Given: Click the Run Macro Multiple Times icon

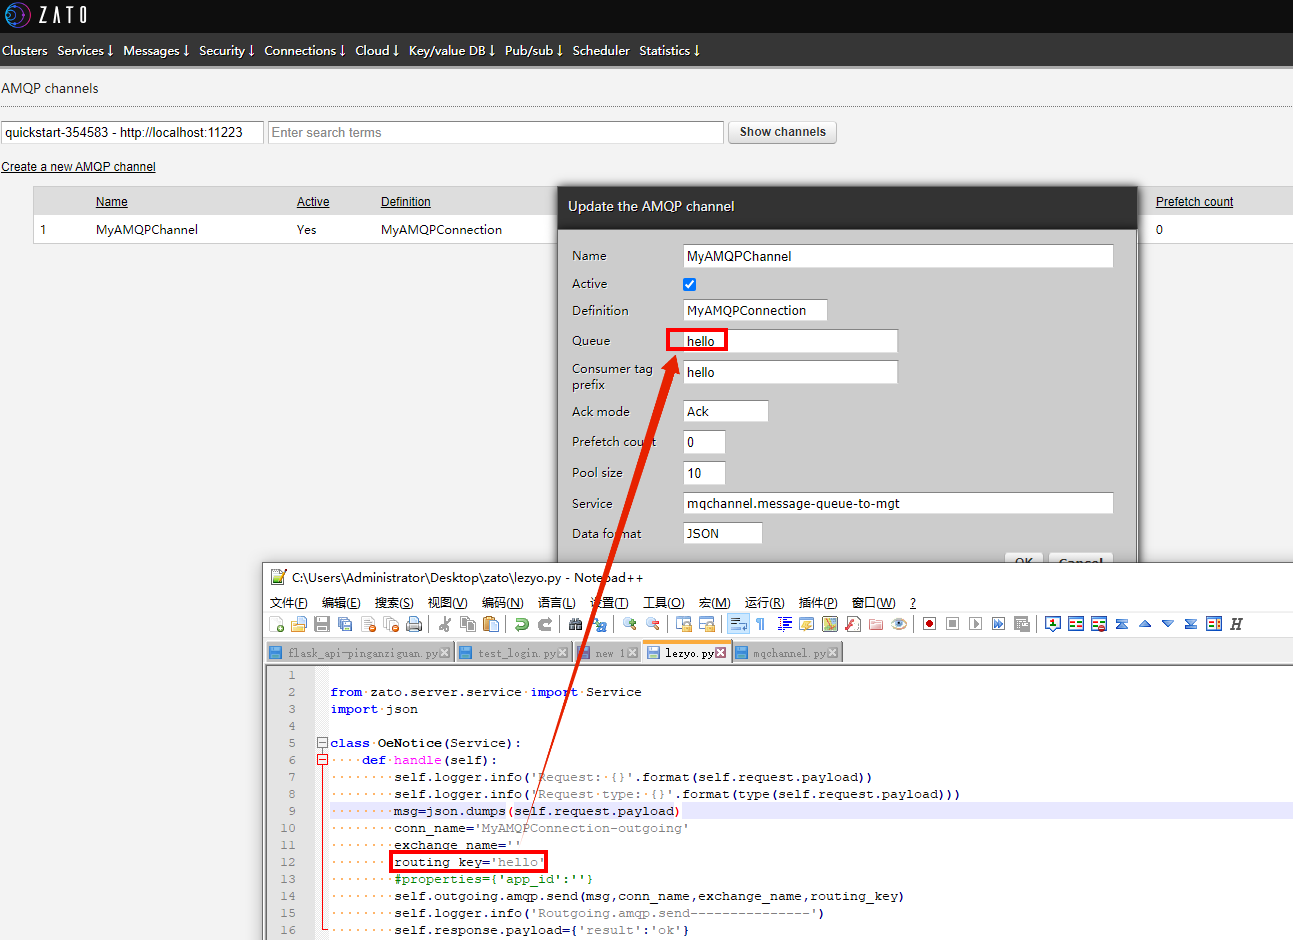Looking at the screenshot, I should pos(998,624).
